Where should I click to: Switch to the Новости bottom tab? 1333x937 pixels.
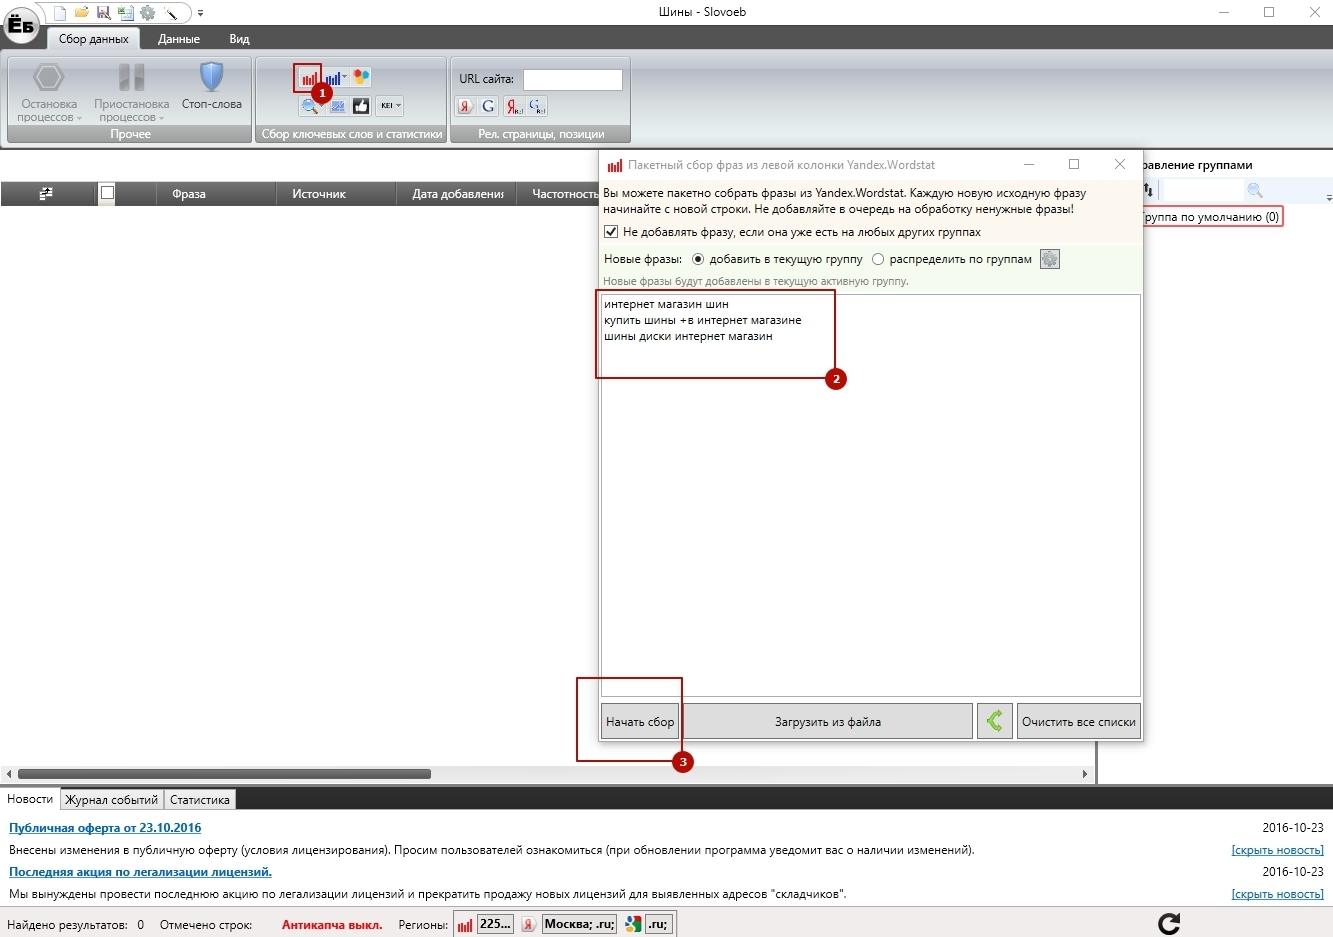point(30,799)
